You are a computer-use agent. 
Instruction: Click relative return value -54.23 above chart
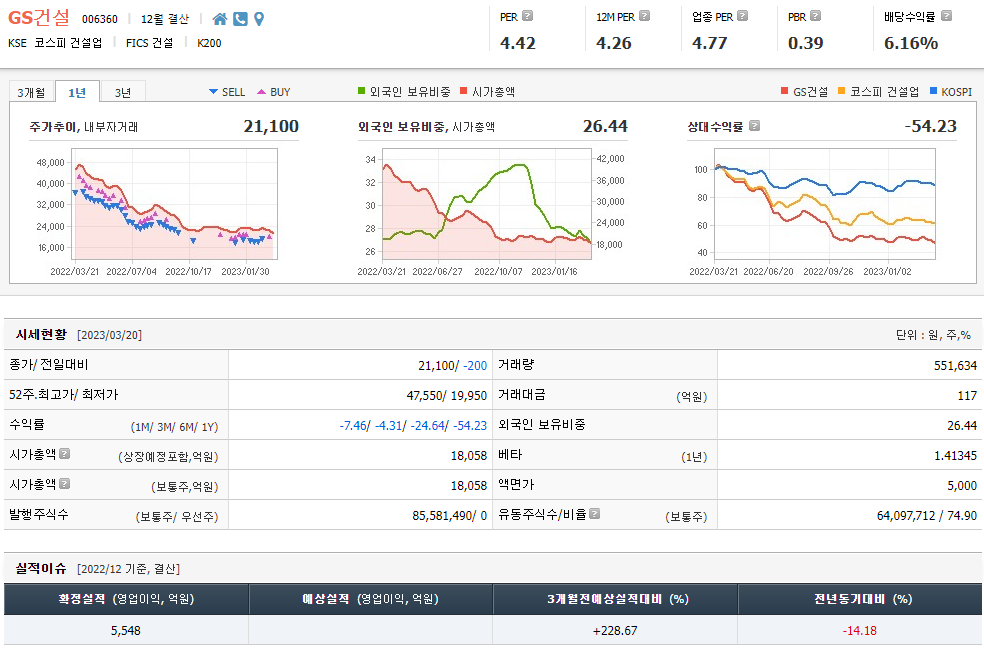(x=931, y=126)
